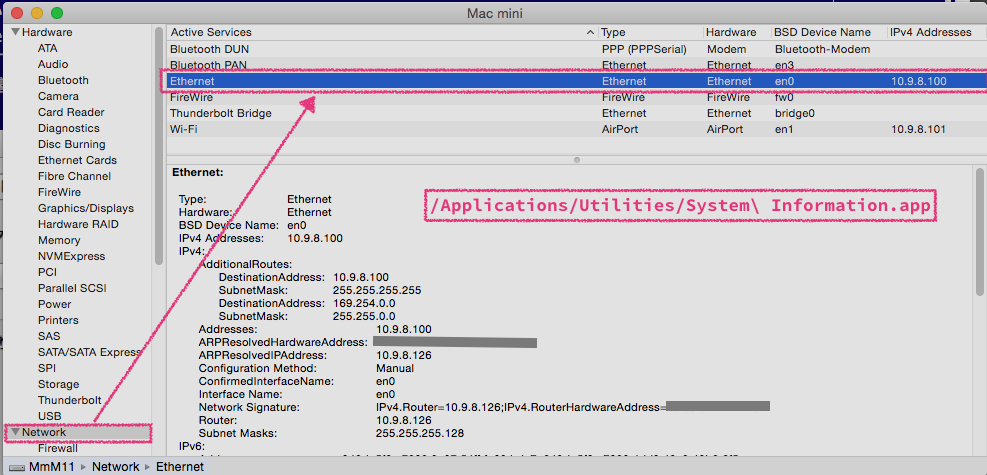Select Thunderbolt in the sidebar

[69, 400]
